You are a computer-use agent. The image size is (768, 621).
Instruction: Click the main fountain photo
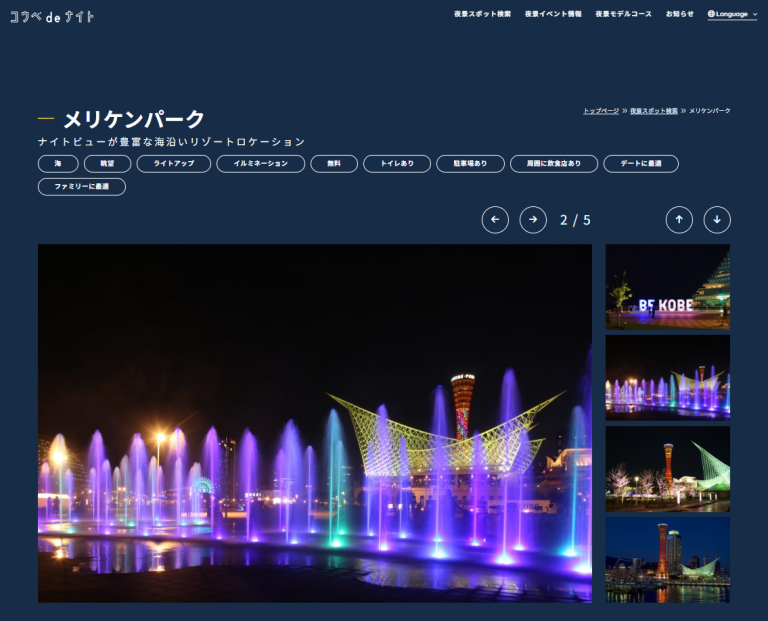pos(314,423)
